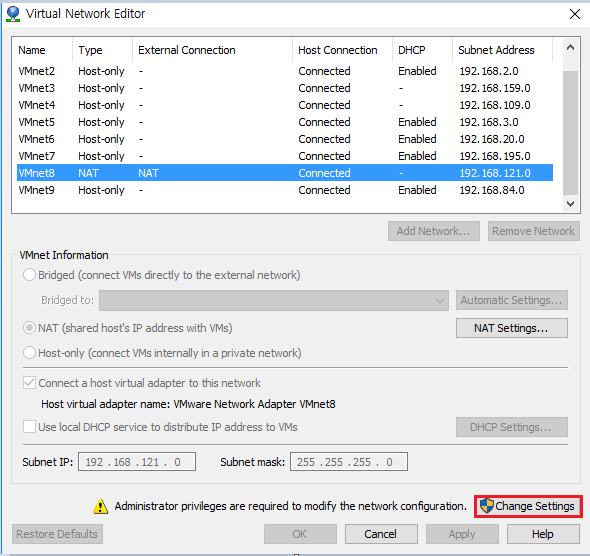Click the Remove Network button
The width and height of the screenshot is (590, 556).
pyautogui.click(x=534, y=231)
